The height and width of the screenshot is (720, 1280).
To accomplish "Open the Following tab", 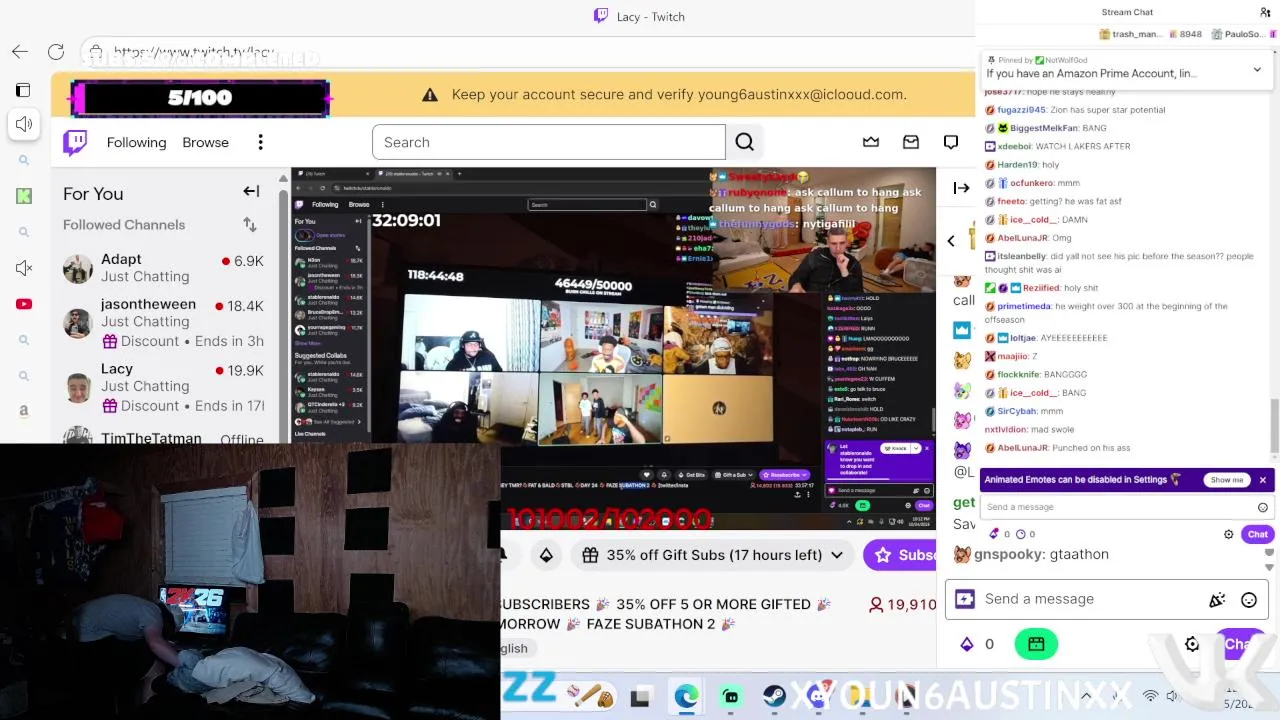I will click(x=136, y=142).
